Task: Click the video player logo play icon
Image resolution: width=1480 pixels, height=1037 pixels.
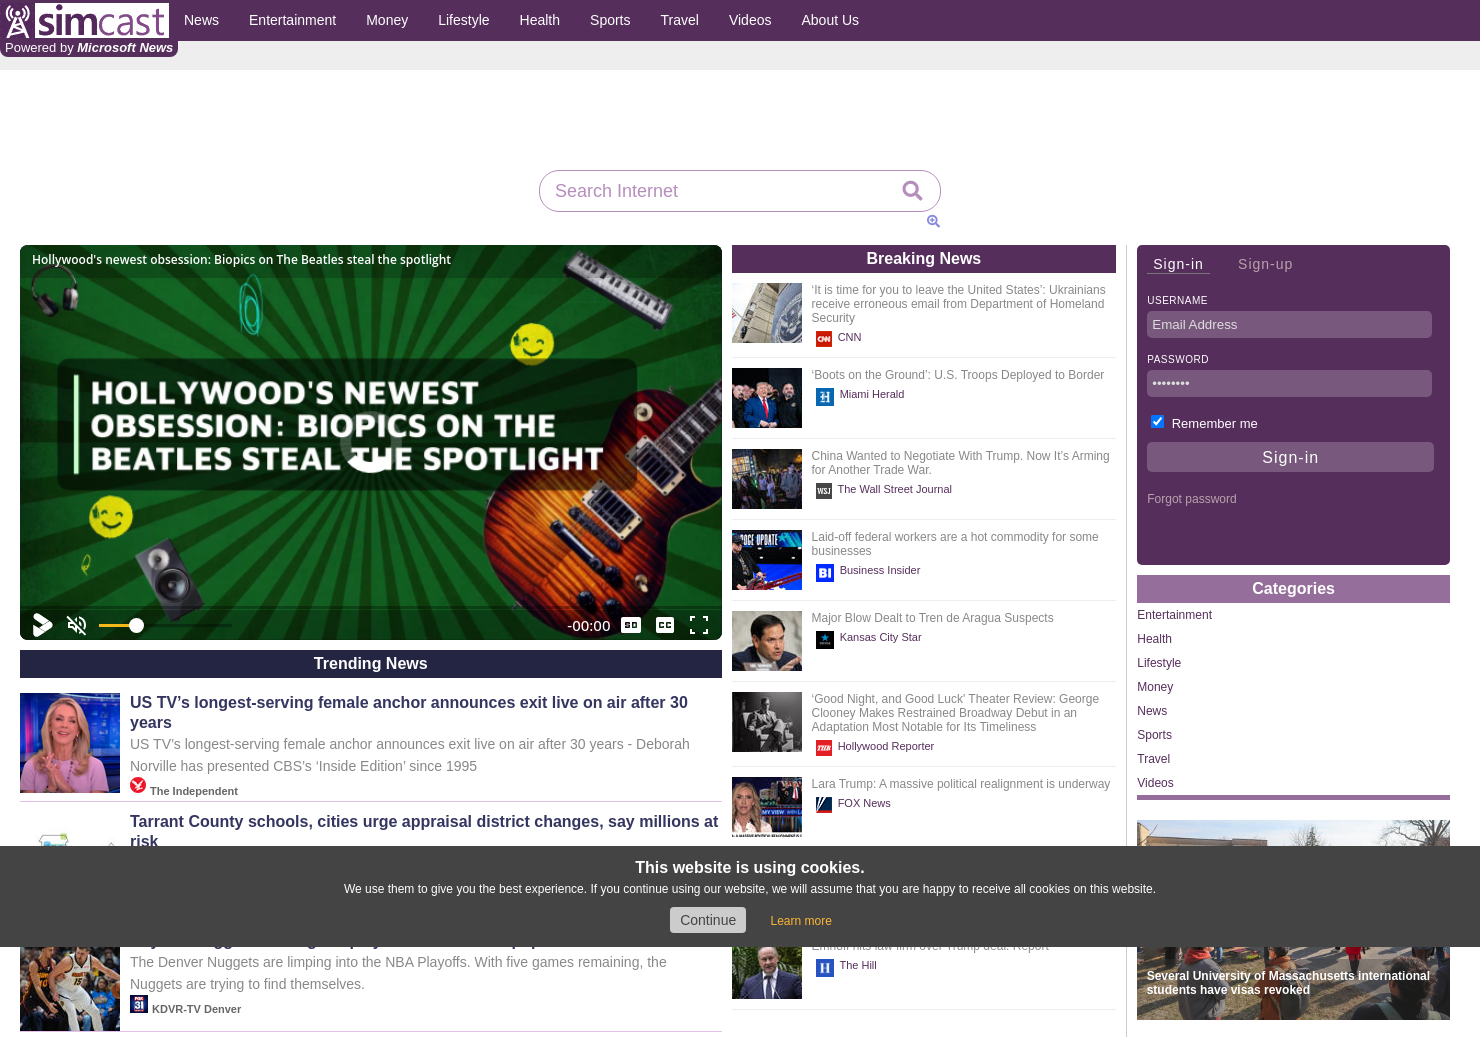Action: [42, 626]
